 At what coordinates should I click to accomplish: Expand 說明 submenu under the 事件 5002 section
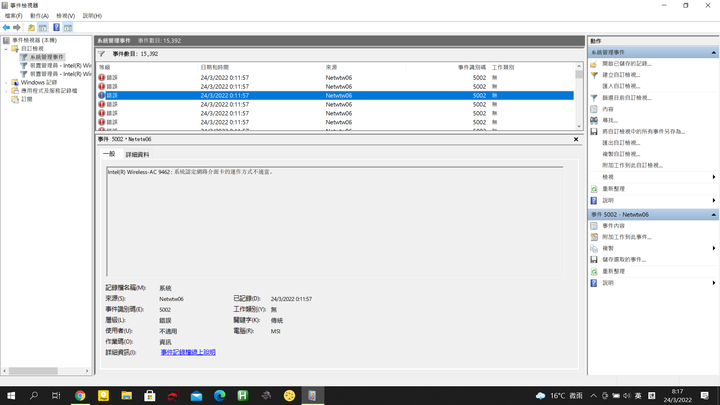point(714,283)
